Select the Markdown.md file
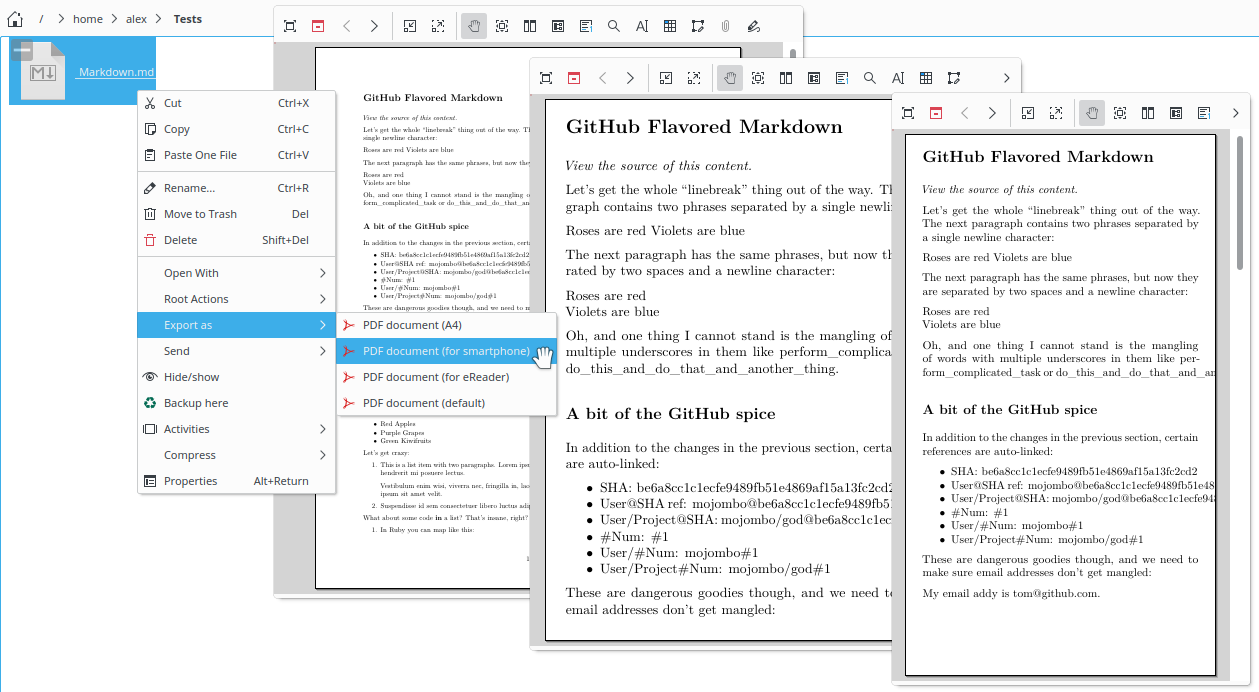Screen dimensions: 1259x692 tap(82, 71)
